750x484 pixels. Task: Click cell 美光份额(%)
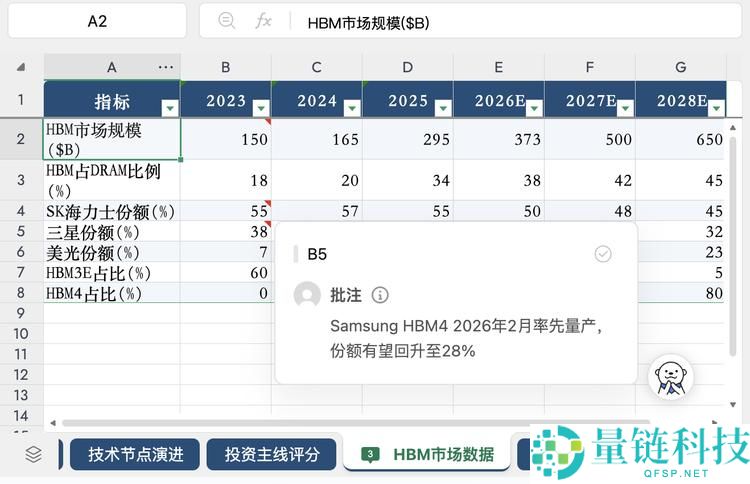point(112,252)
